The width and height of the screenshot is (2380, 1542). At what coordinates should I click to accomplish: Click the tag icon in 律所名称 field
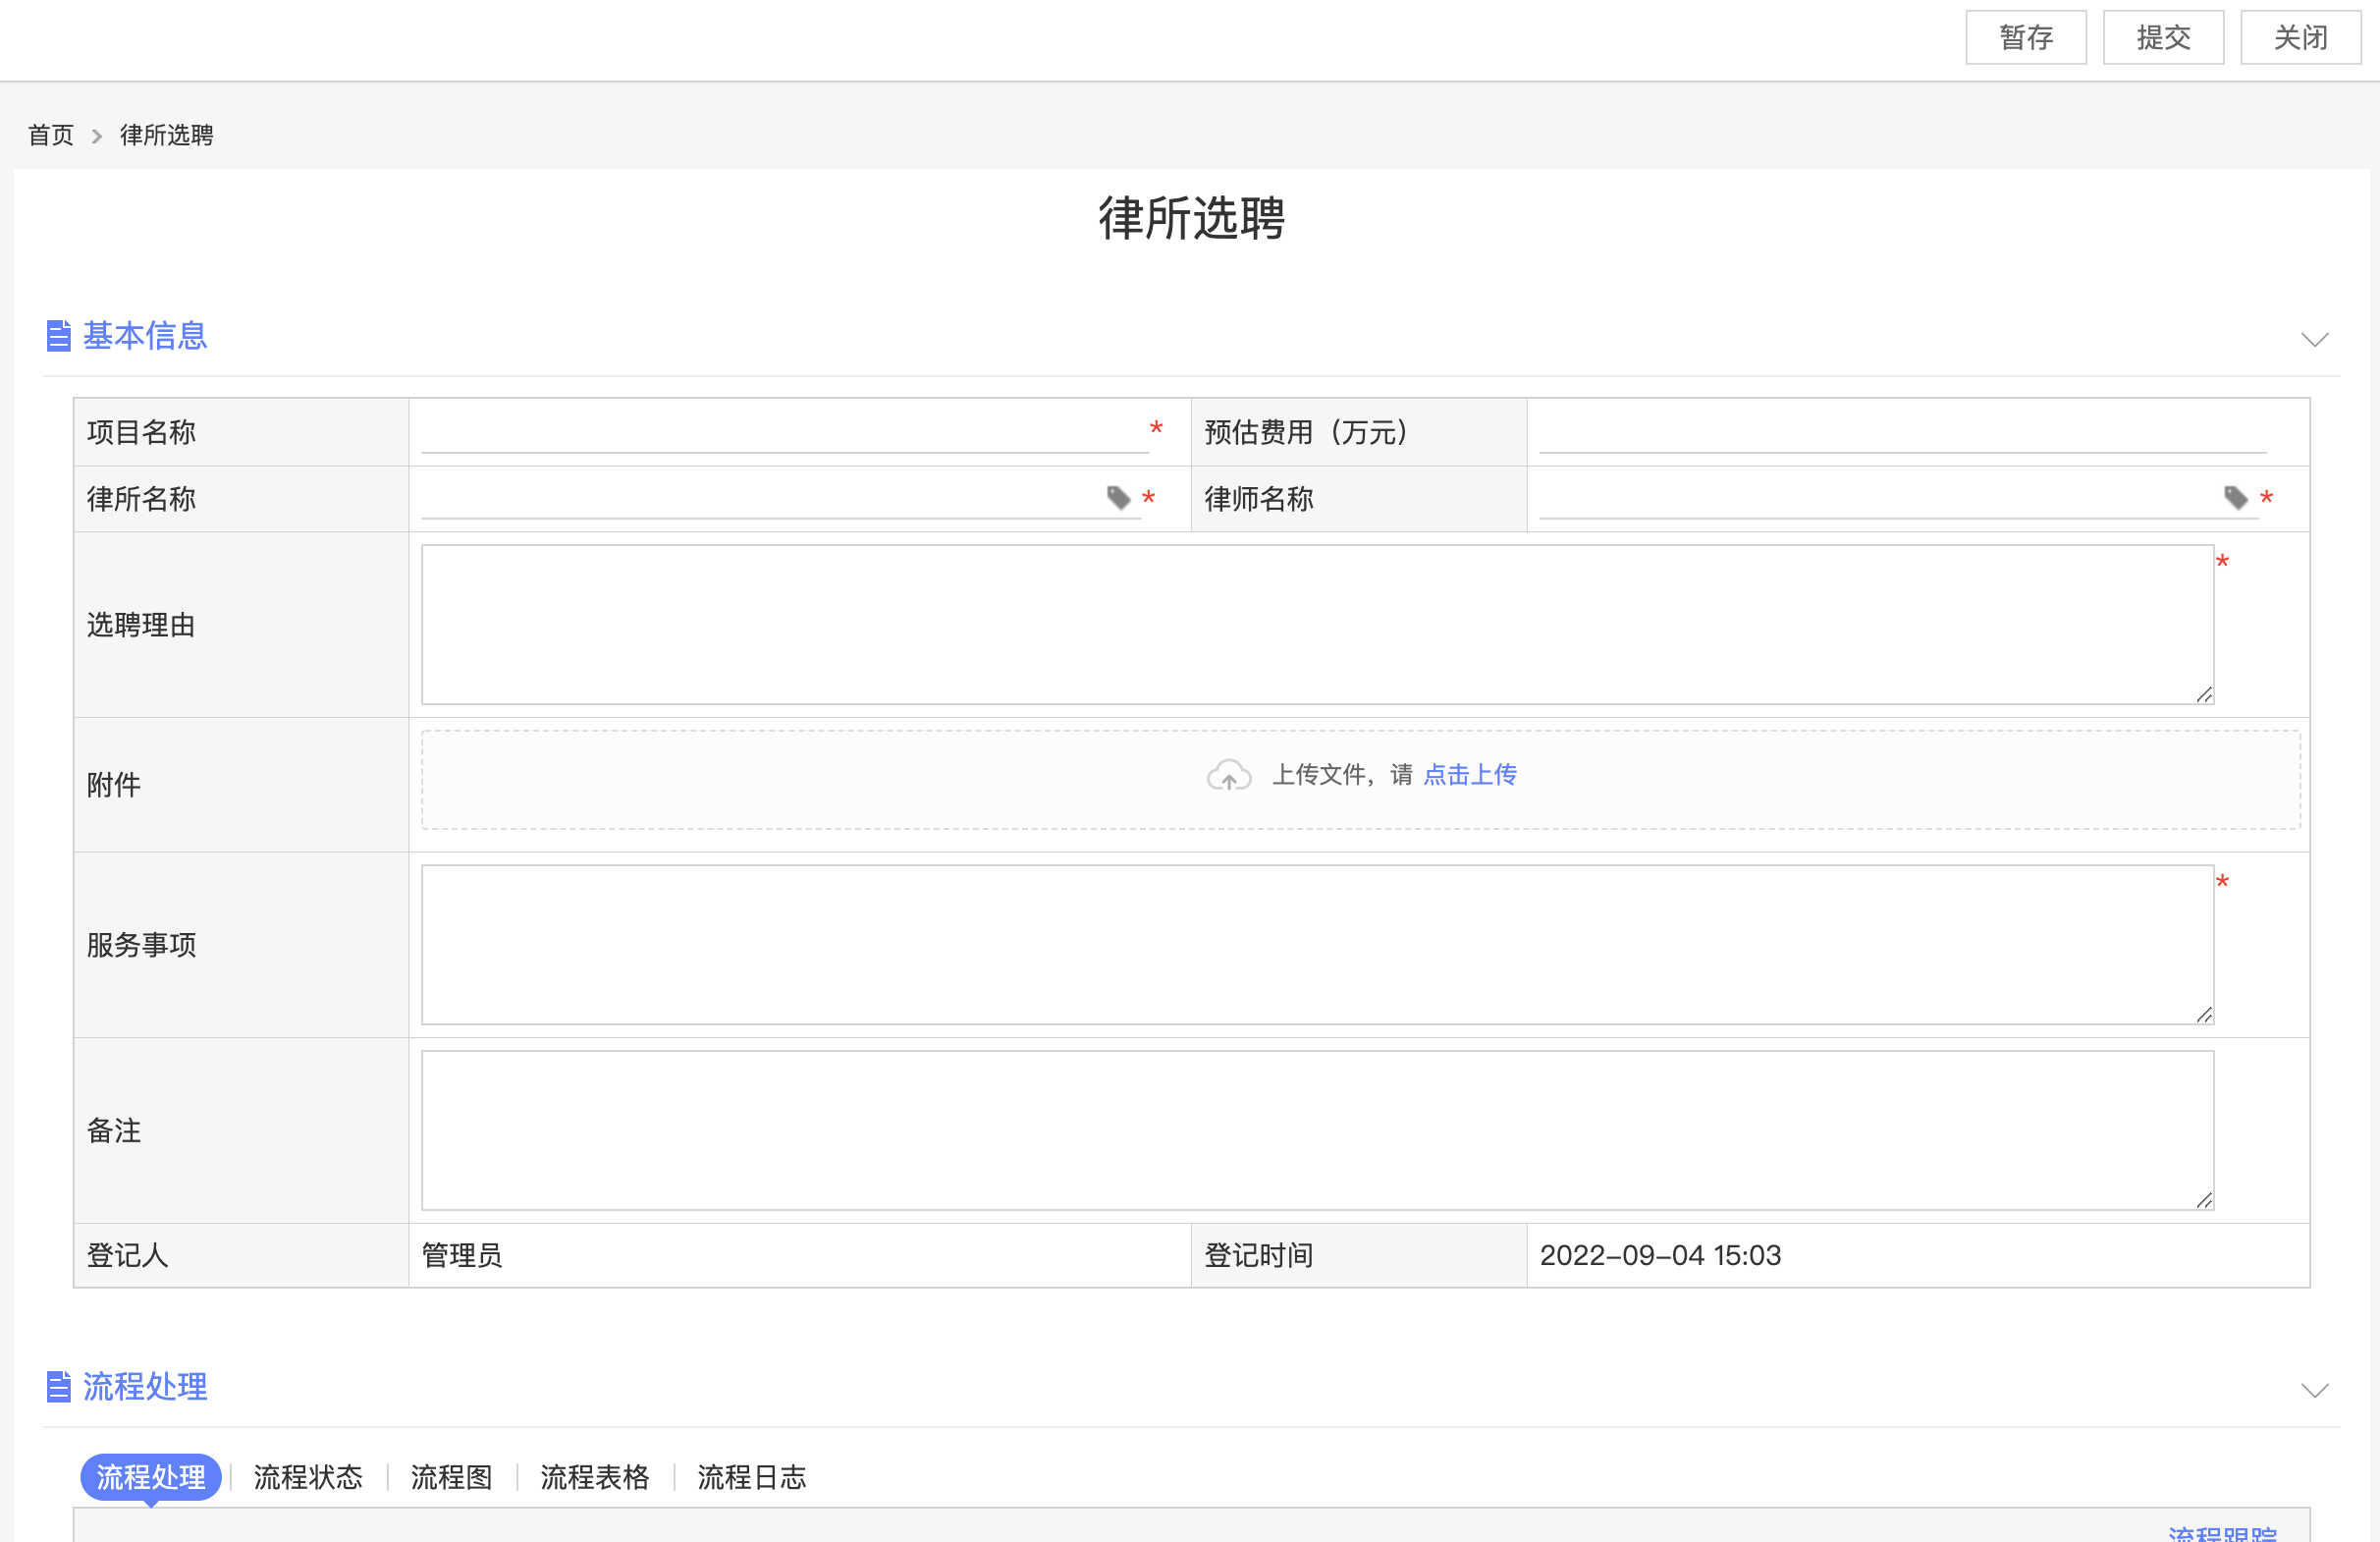[x=1118, y=497]
